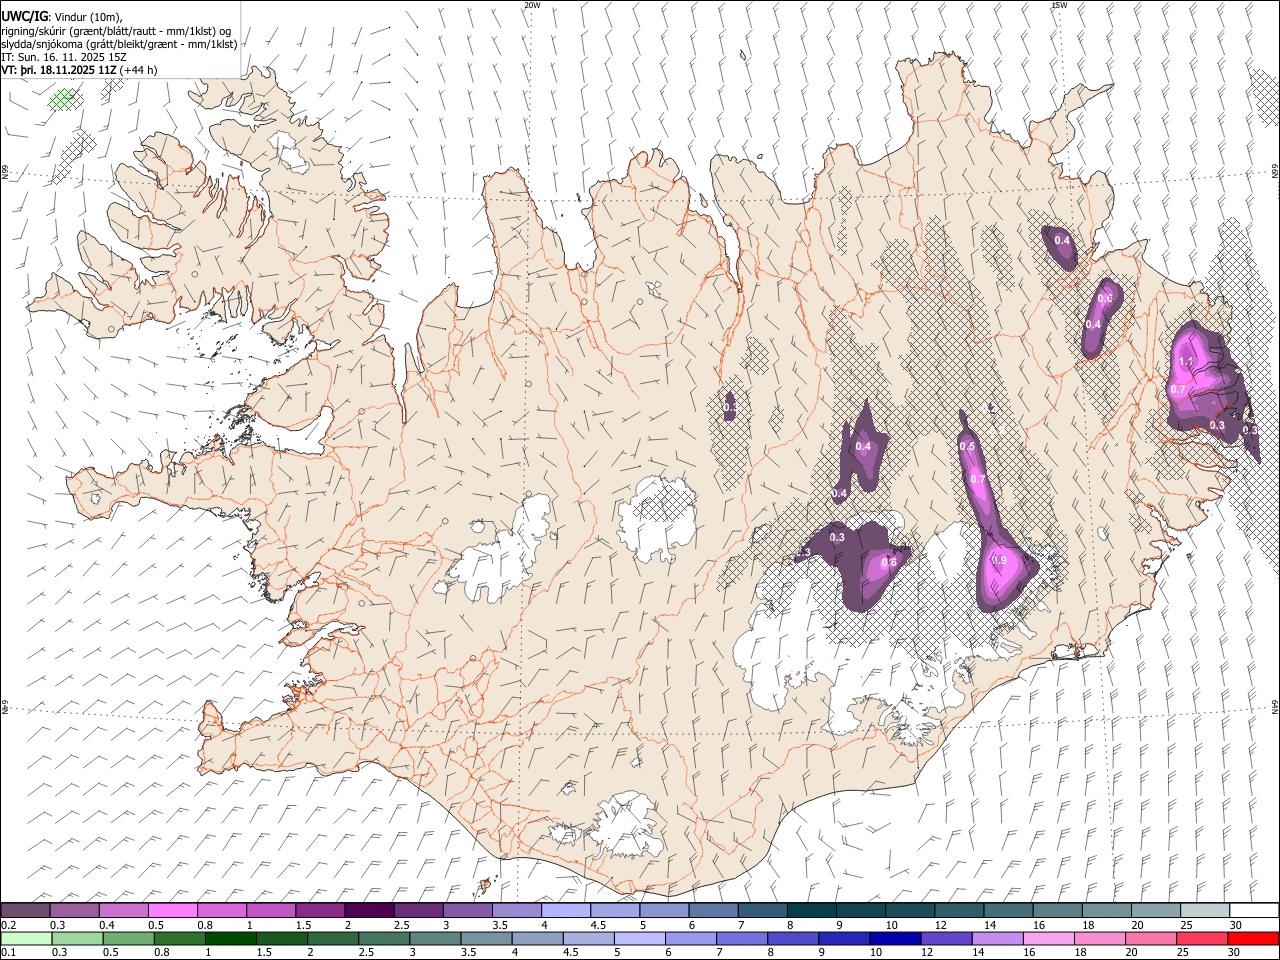Click the light lavender 4 swatch in upper legend

click(x=566, y=911)
